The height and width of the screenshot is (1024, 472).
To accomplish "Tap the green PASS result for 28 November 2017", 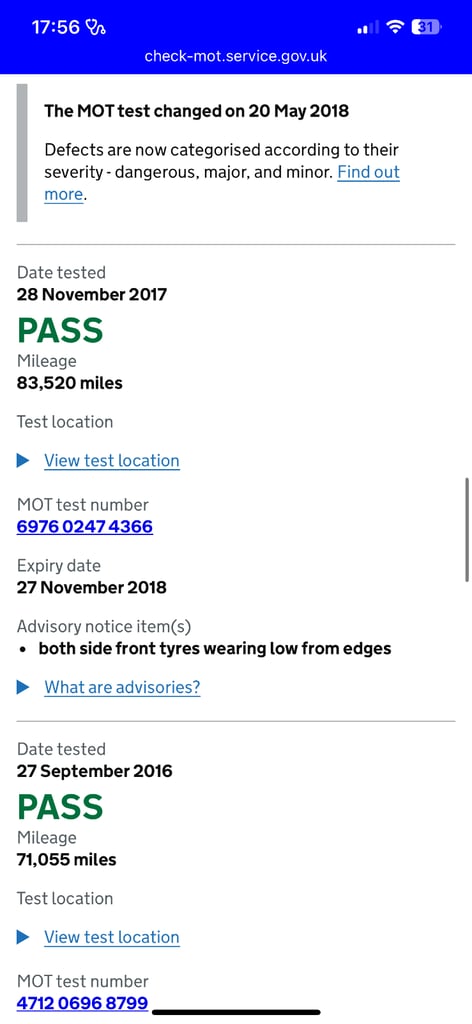I will 60,330.
